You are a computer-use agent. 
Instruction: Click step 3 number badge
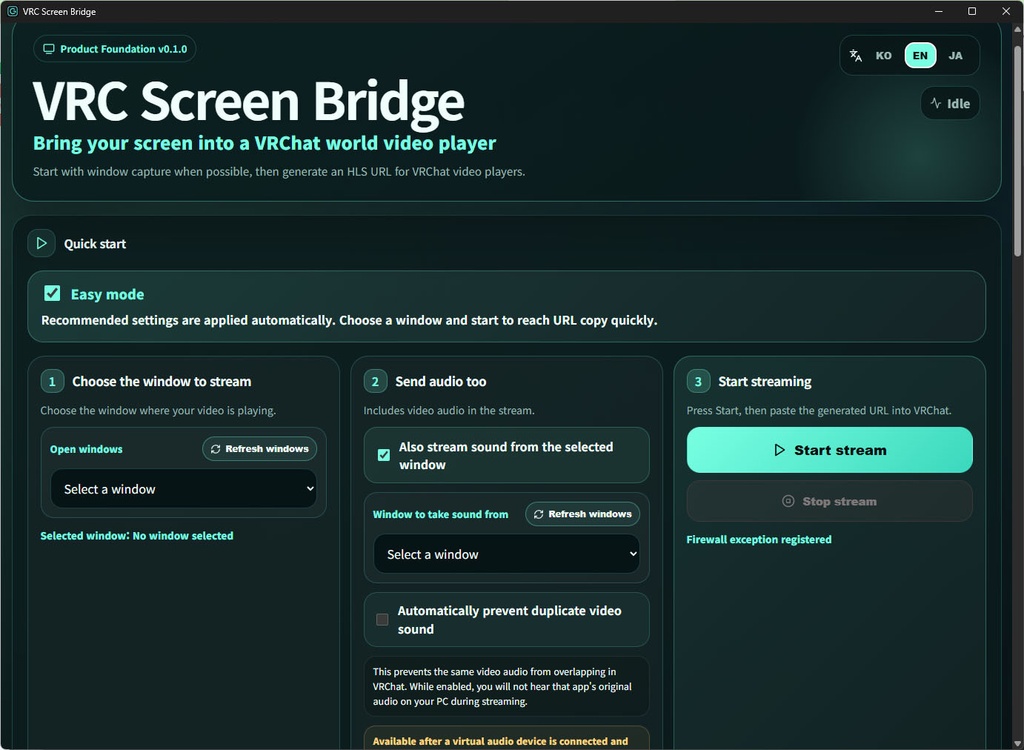coord(698,382)
